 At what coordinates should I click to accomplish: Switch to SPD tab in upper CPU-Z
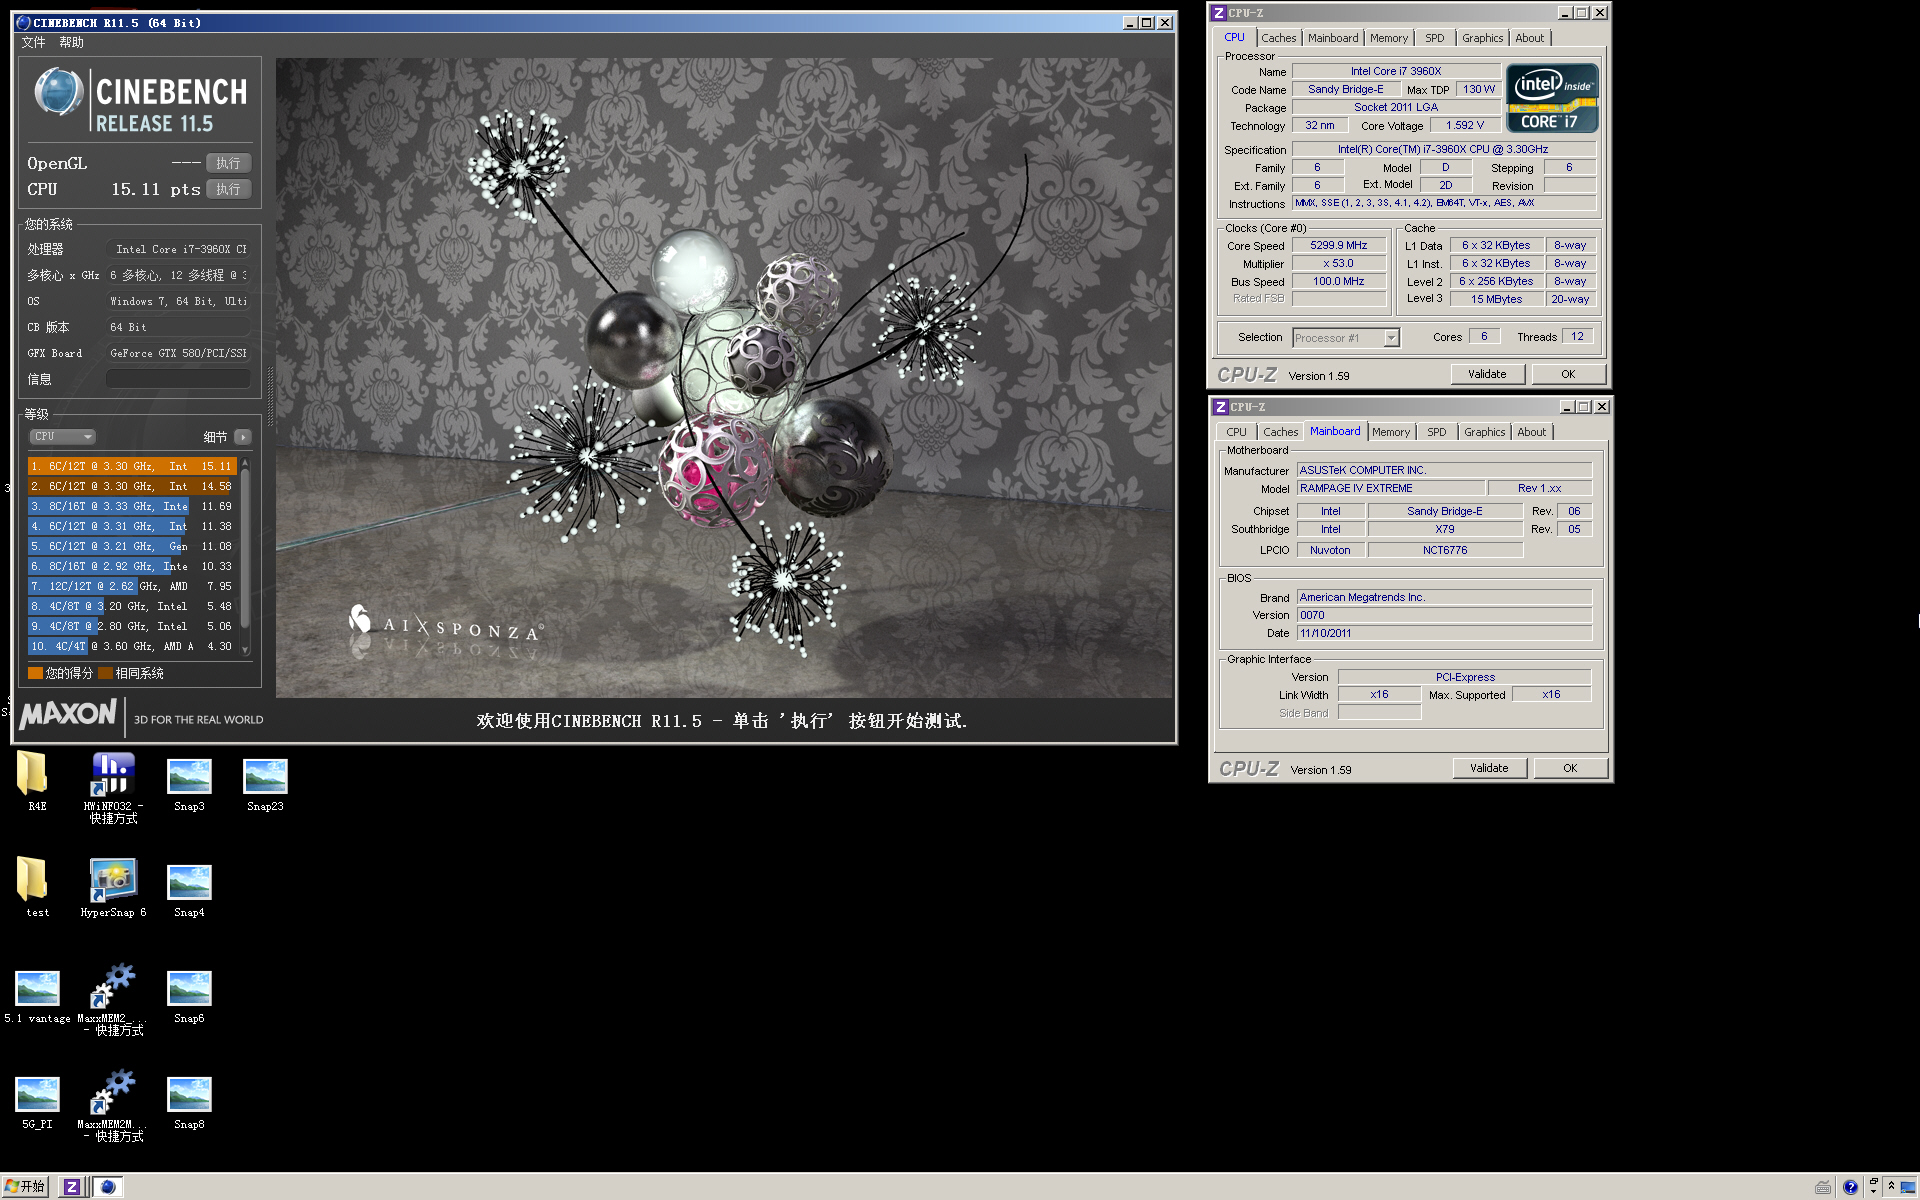(x=1435, y=38)
